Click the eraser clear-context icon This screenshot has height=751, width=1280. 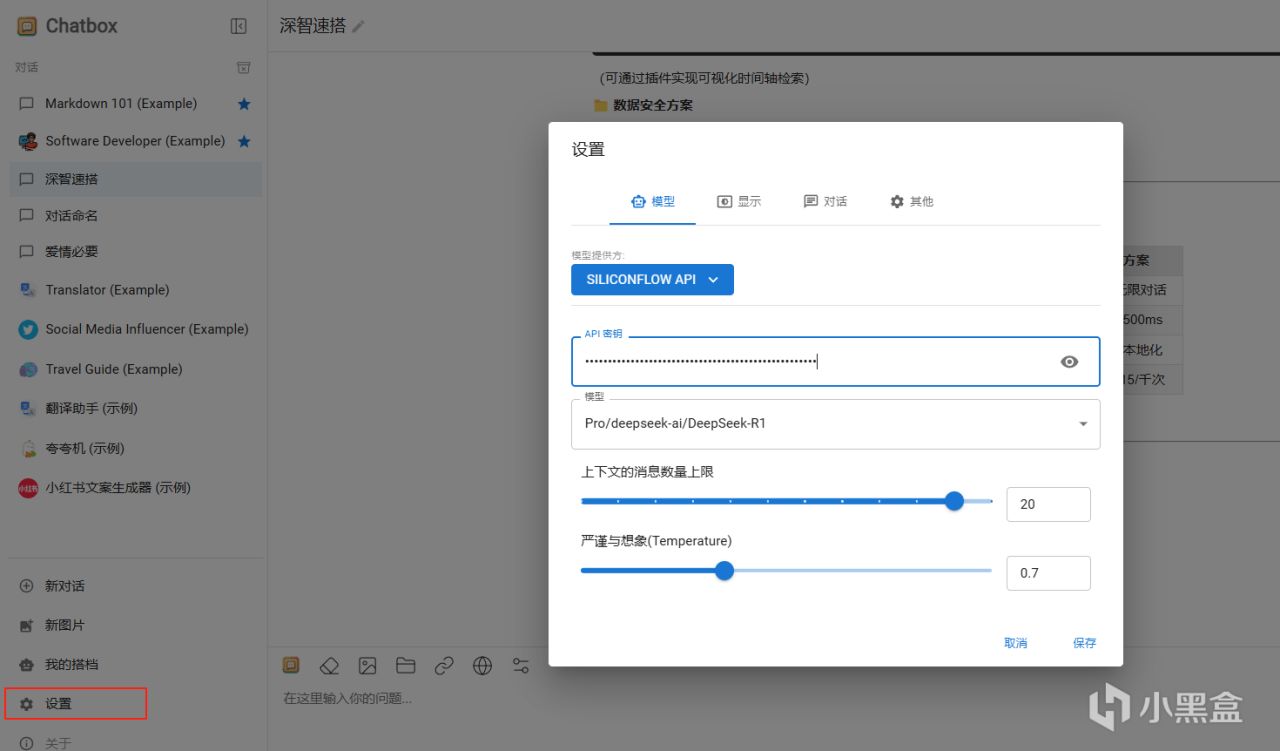coord(329,665)
